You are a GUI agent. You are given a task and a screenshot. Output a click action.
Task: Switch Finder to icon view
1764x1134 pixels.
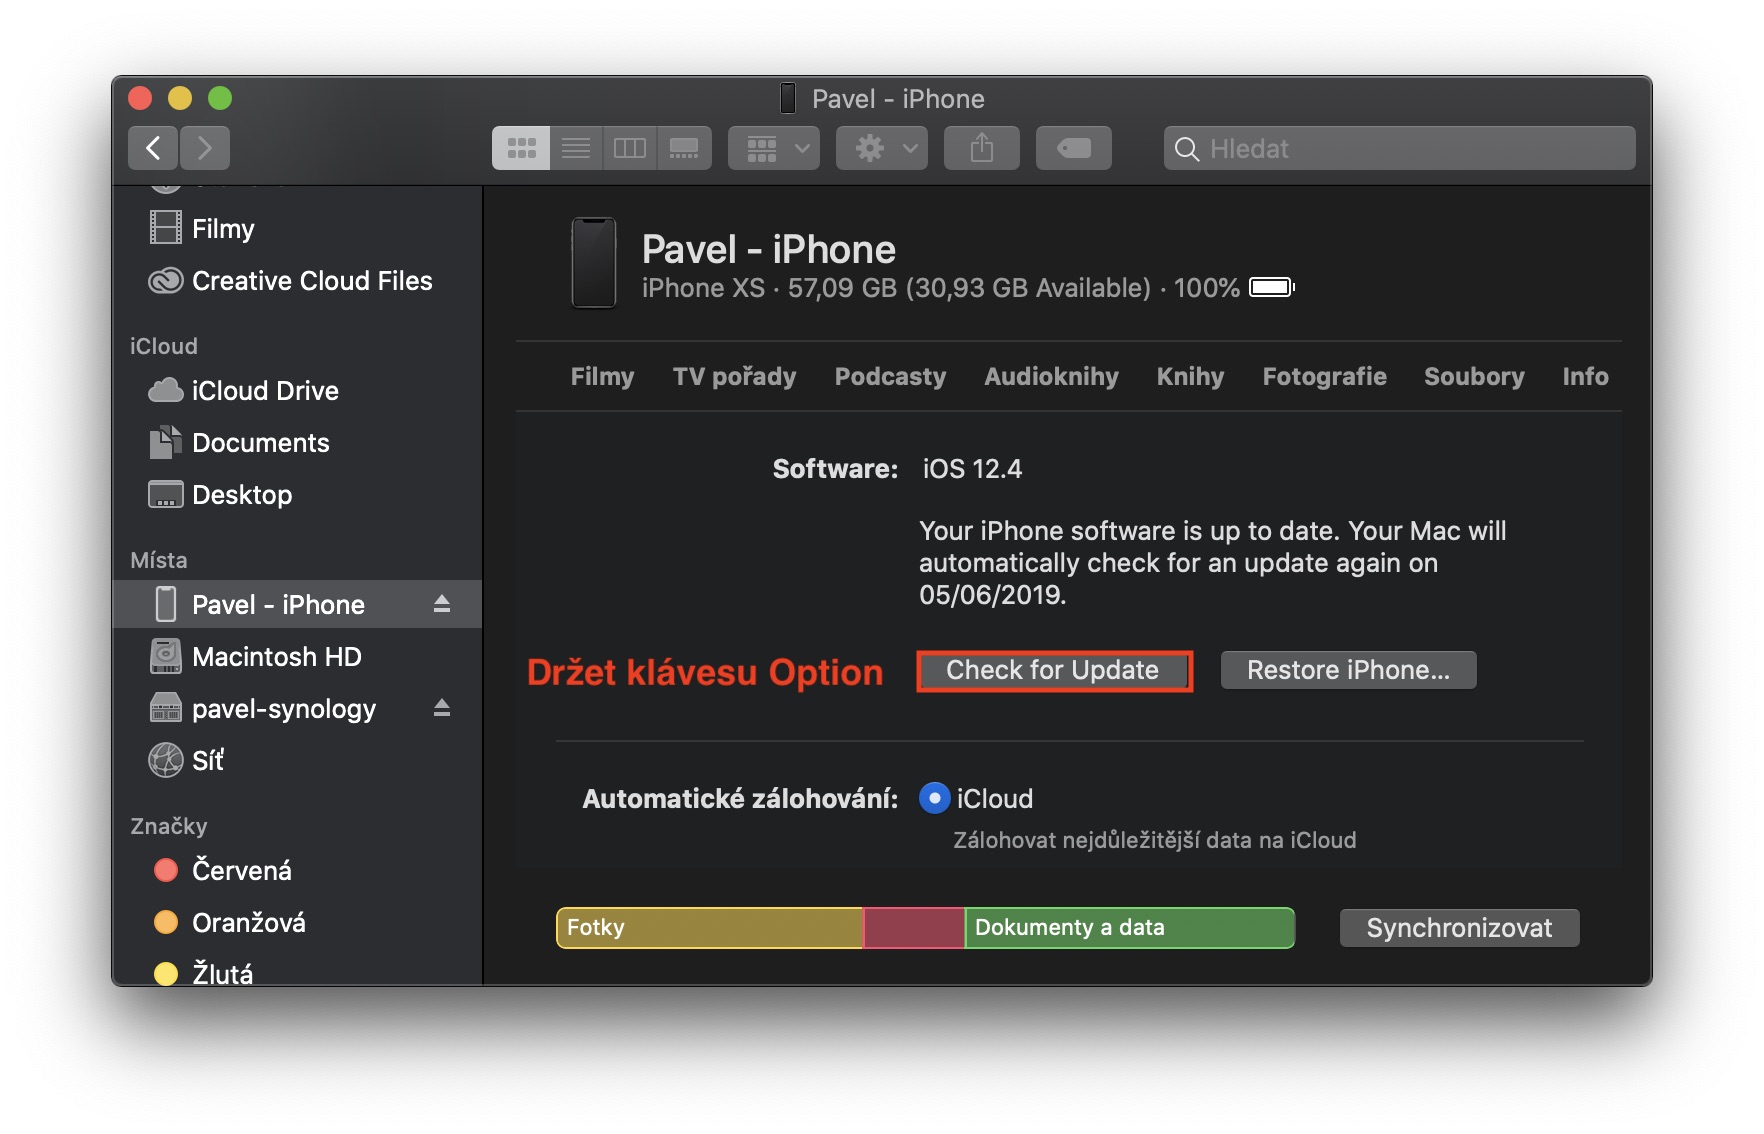coord(521,148)
